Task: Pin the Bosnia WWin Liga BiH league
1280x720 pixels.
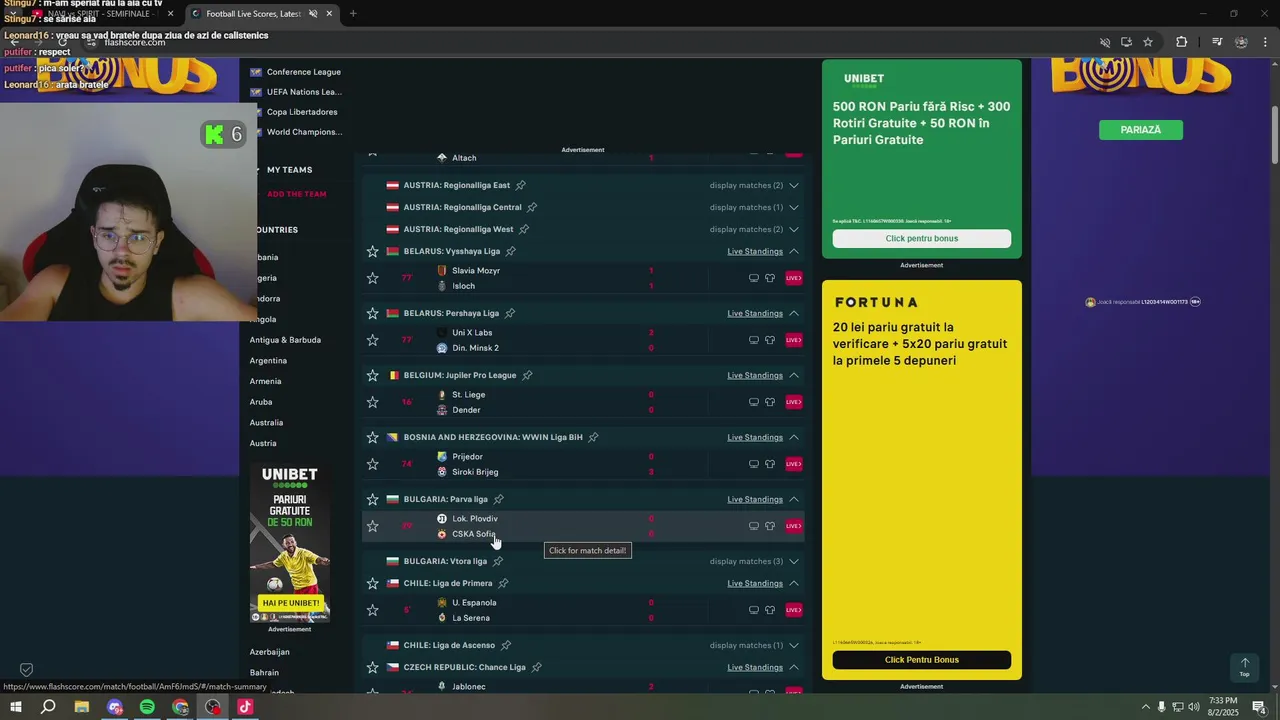Action: pos(593,437)
